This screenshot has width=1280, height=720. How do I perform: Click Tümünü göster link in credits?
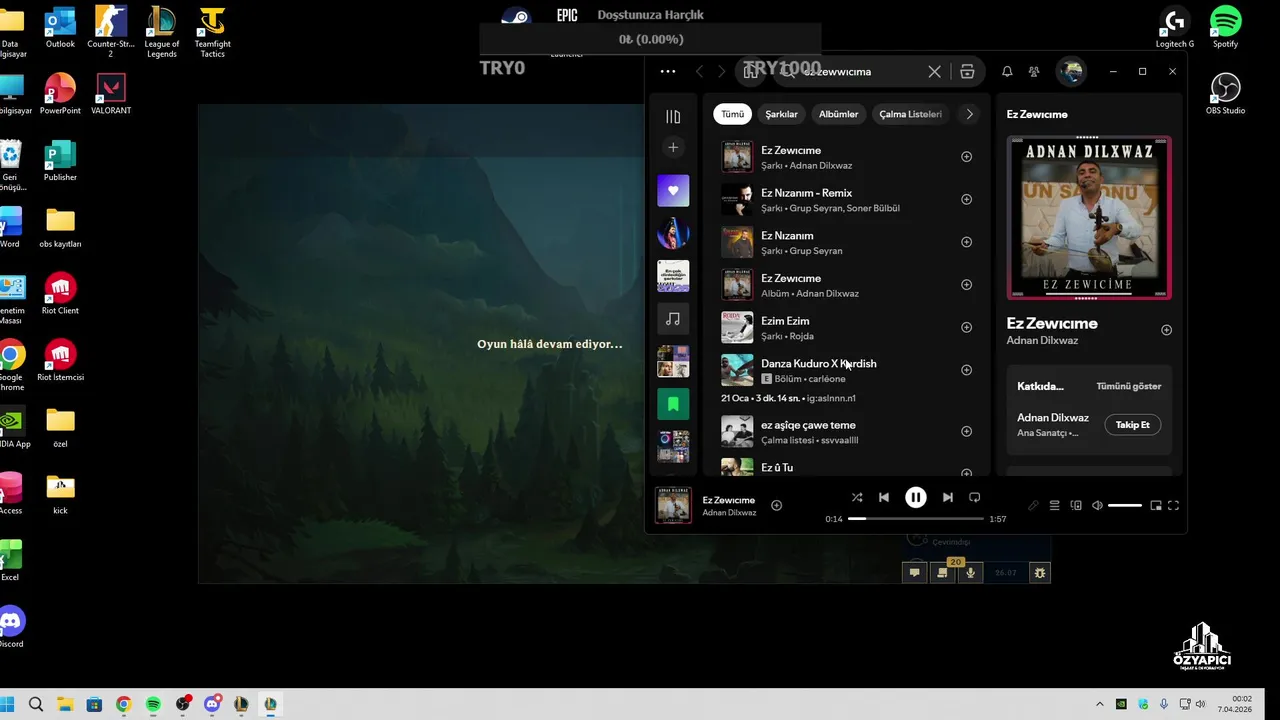[x=1128, y=386]
